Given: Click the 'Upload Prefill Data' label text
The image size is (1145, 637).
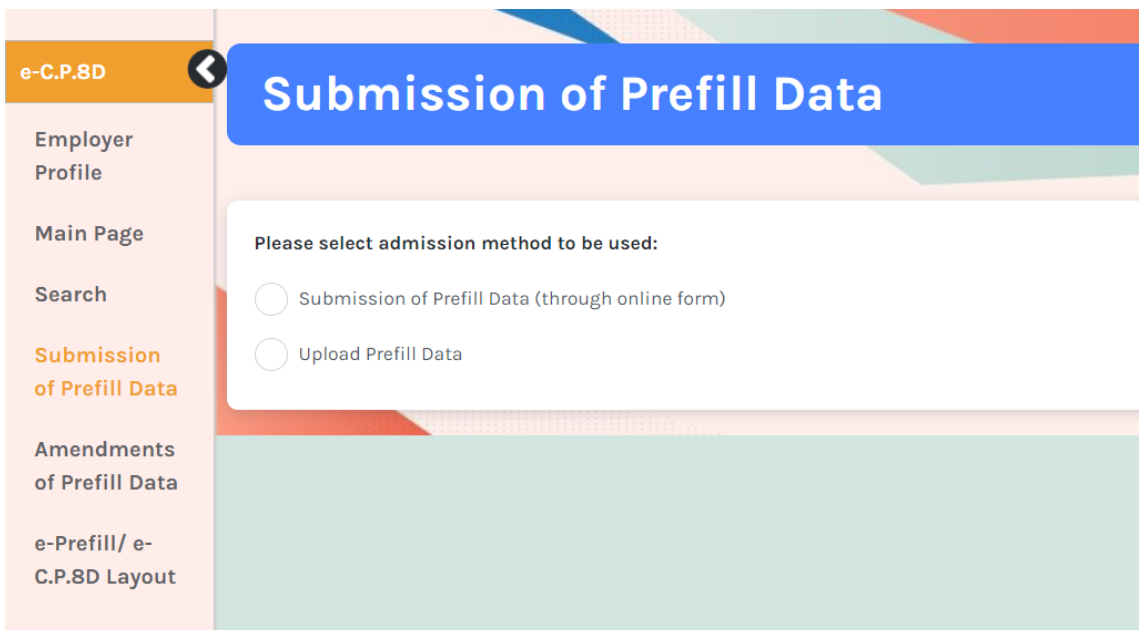Looking at the screenshot, I should point(380,354).
